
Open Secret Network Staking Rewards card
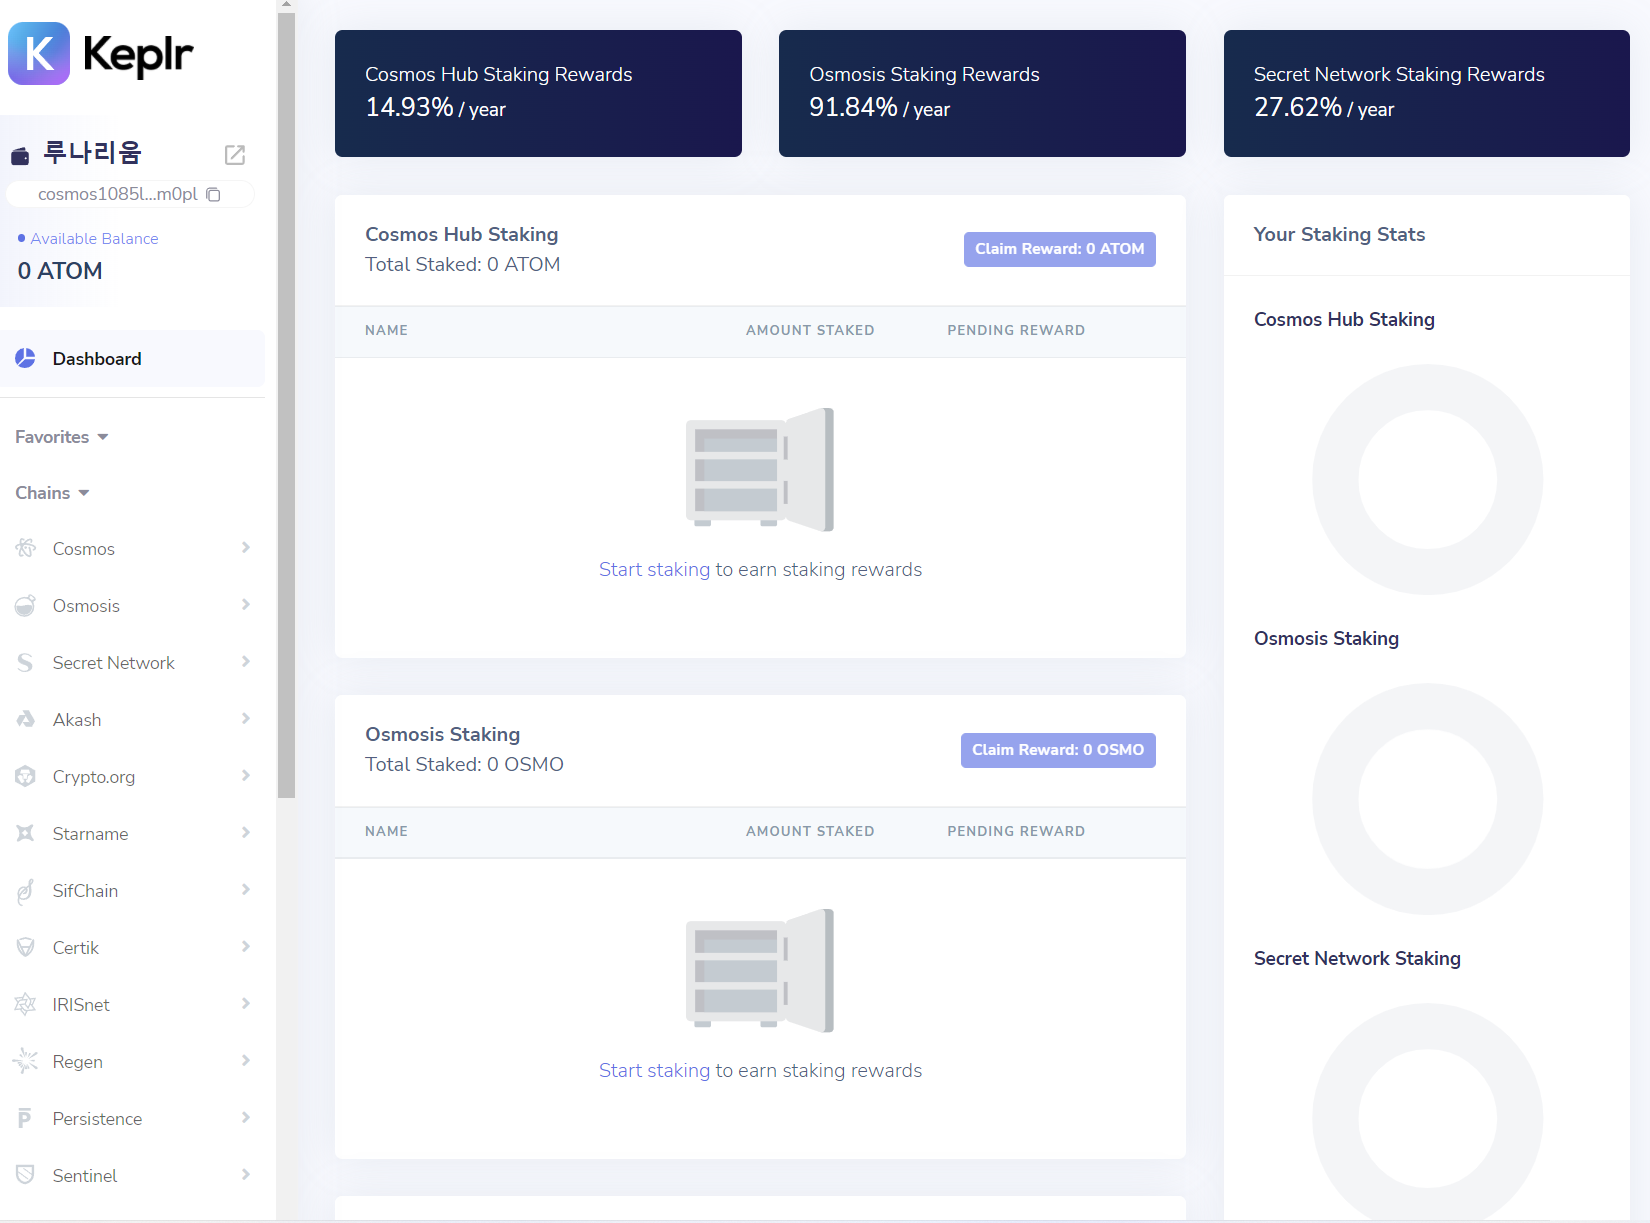coord(1427,93)
